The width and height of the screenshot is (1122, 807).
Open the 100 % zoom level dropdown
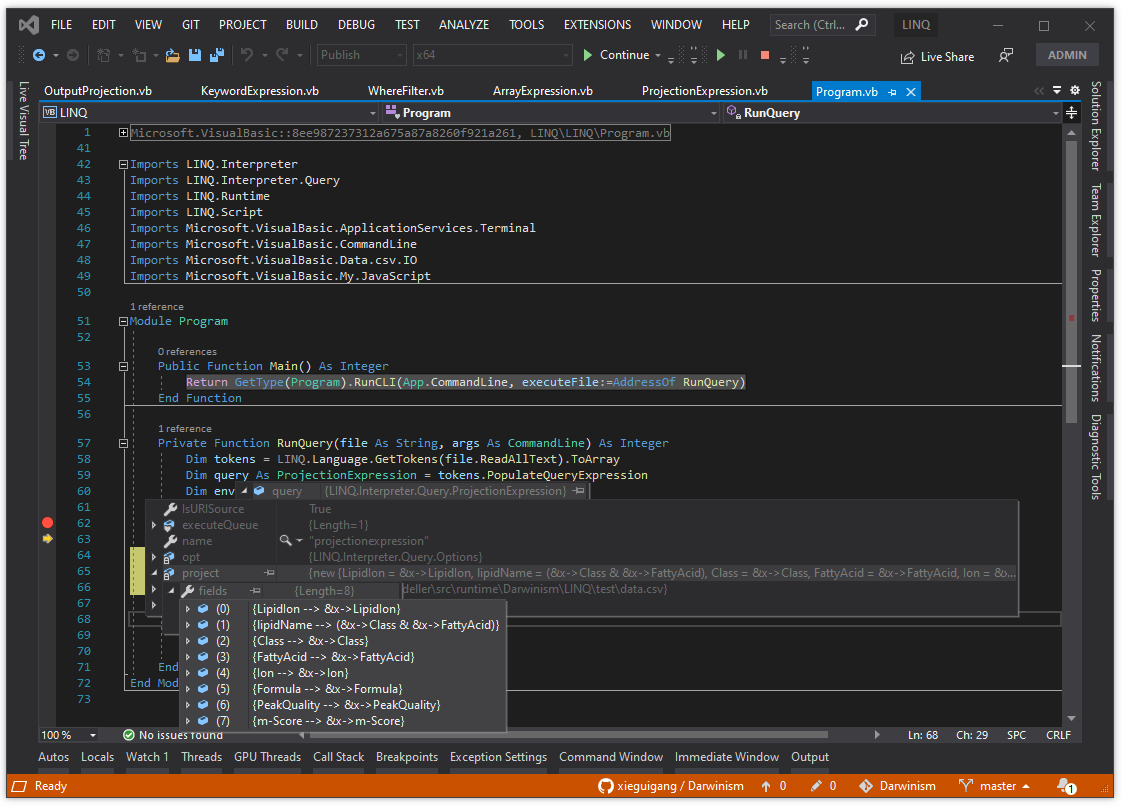(x=93, y=735)
